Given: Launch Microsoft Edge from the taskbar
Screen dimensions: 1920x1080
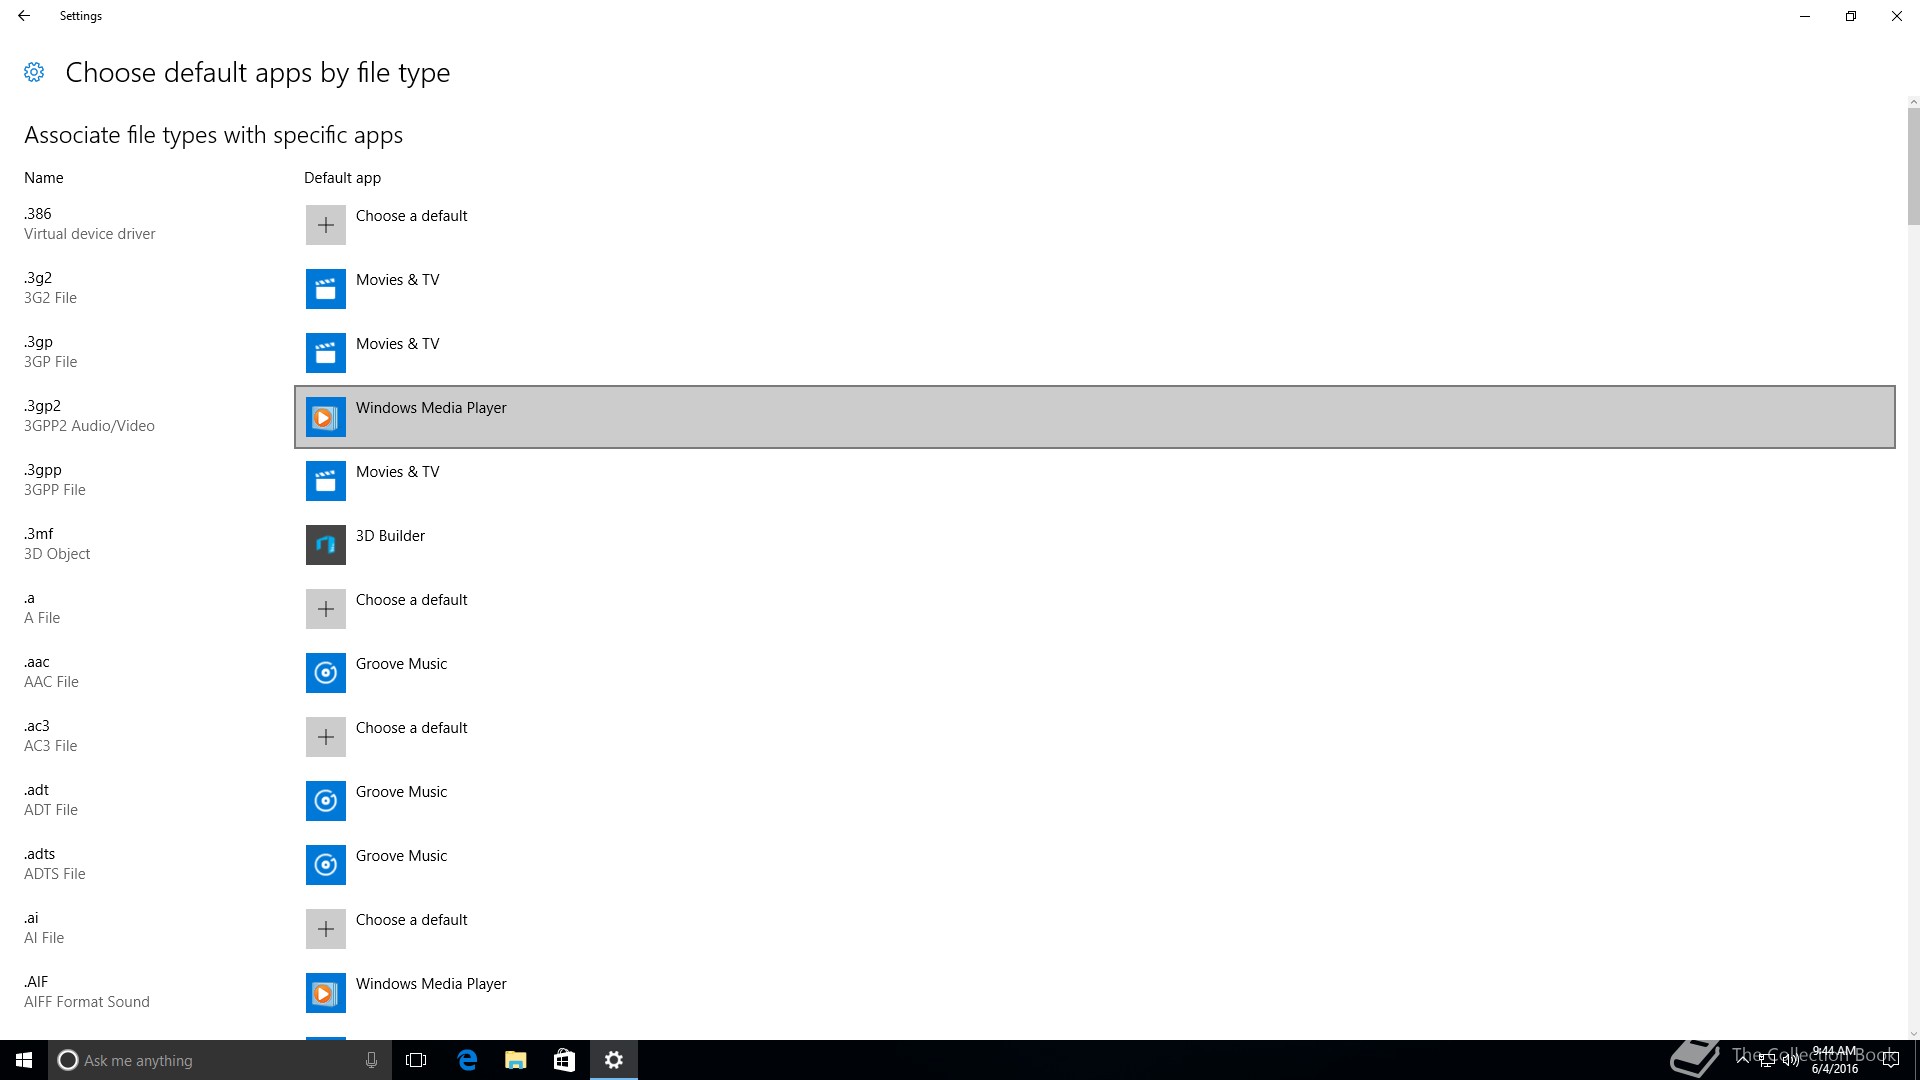Looking at the screenshot, I should 467,1060.
